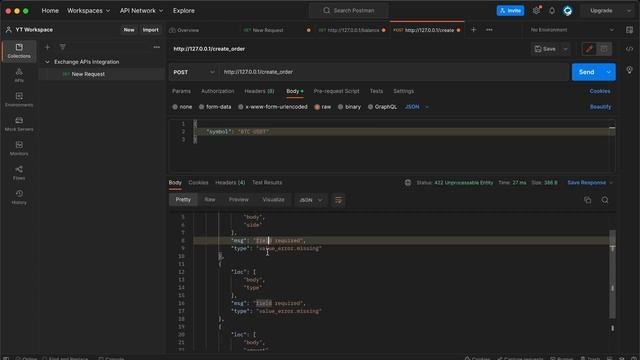Click the Send button
Screen dimensions: 640x360
click(x=587, y=72)
